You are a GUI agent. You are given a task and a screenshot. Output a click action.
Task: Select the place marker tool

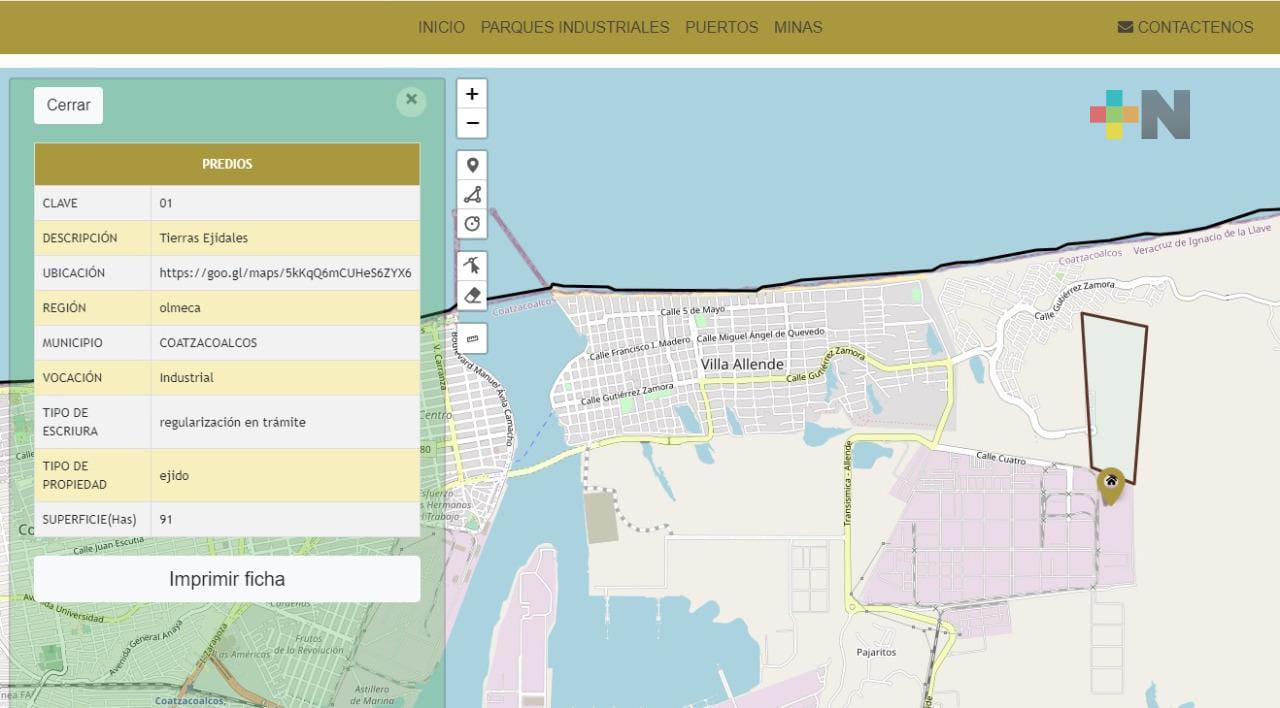[472, 165]
